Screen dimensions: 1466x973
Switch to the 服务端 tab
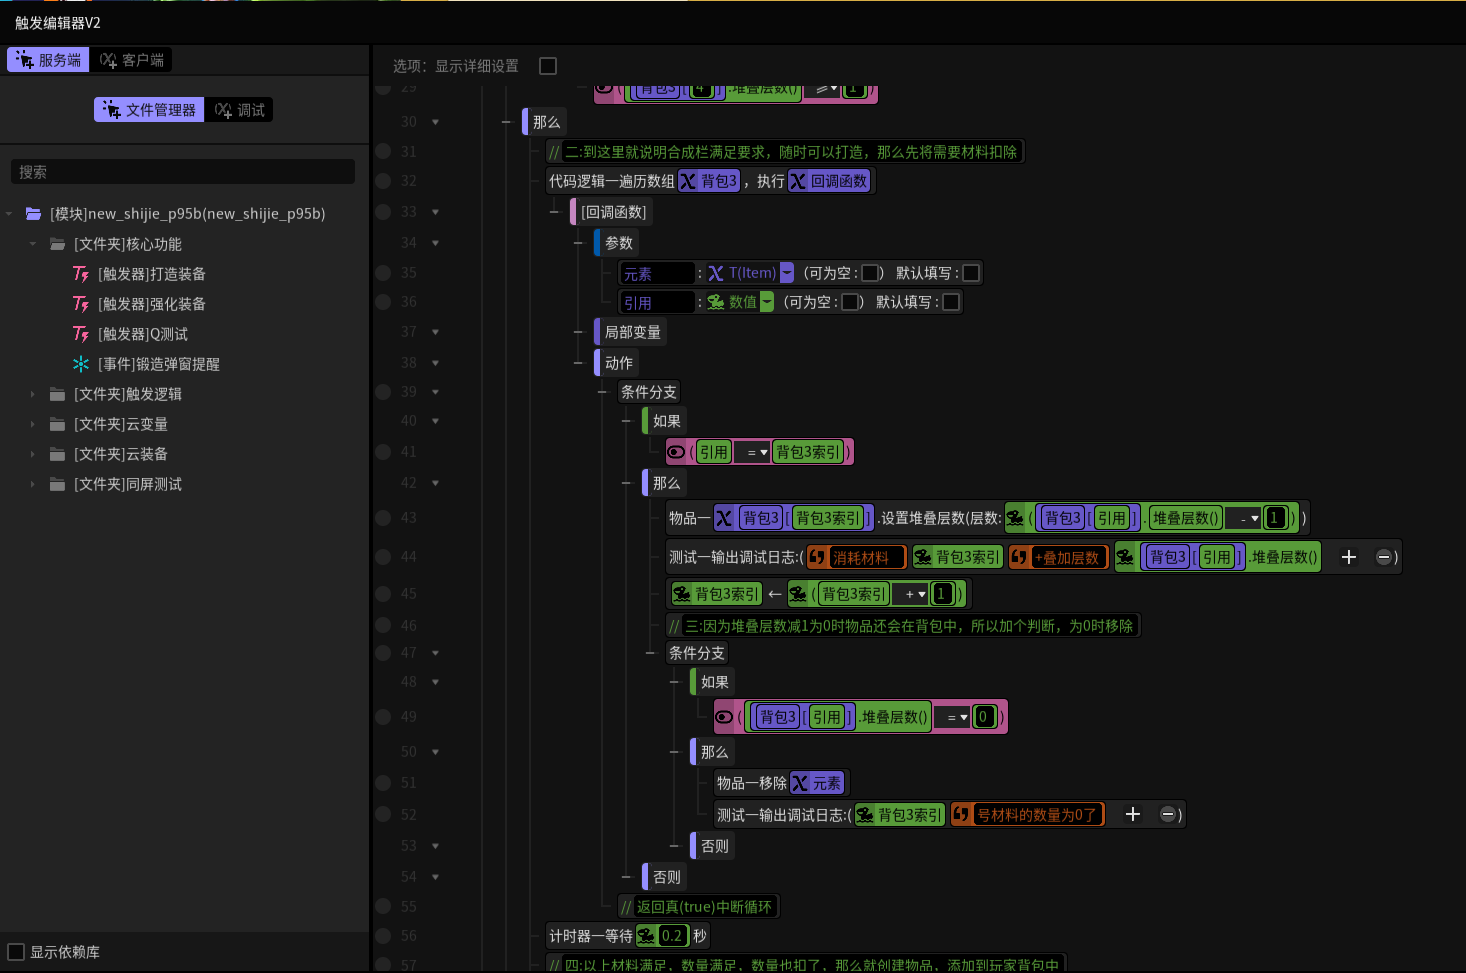[x=48, y=60]
